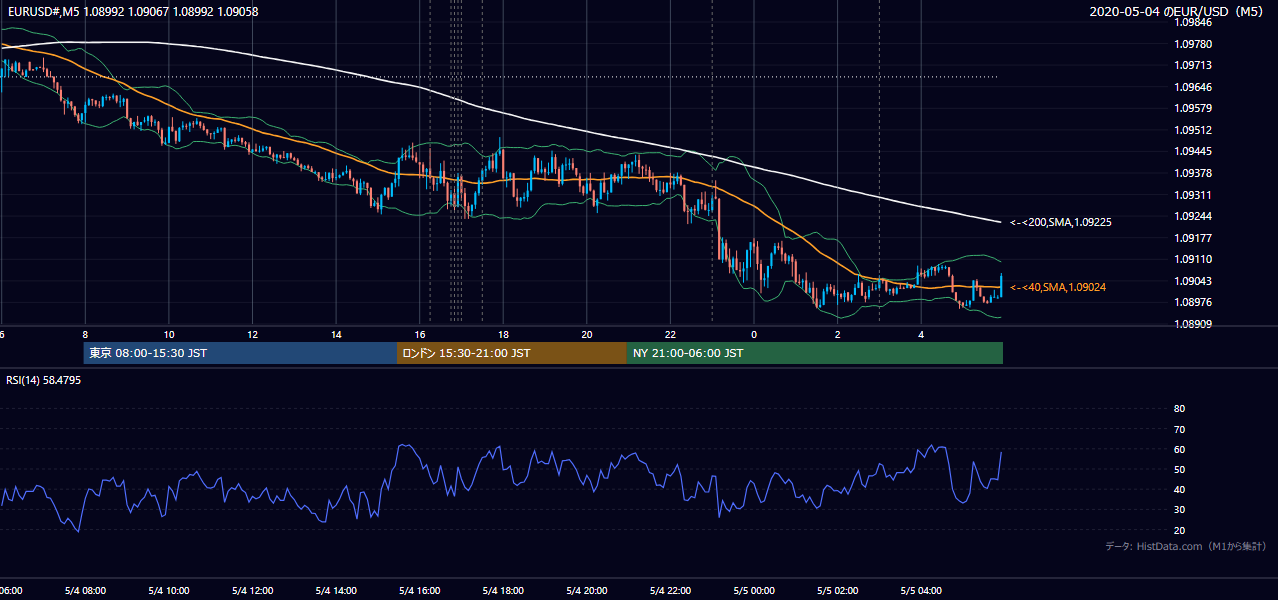Click the 5/4 08:00 bottom time label
The image size is (1278, 600).
click(x=85, y=591)
